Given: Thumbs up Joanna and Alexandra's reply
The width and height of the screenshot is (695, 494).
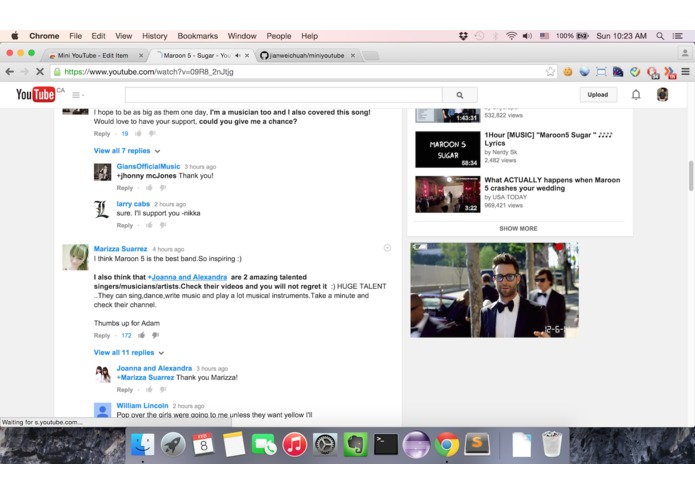Looking at the screenshot, I should coord(149,389).
